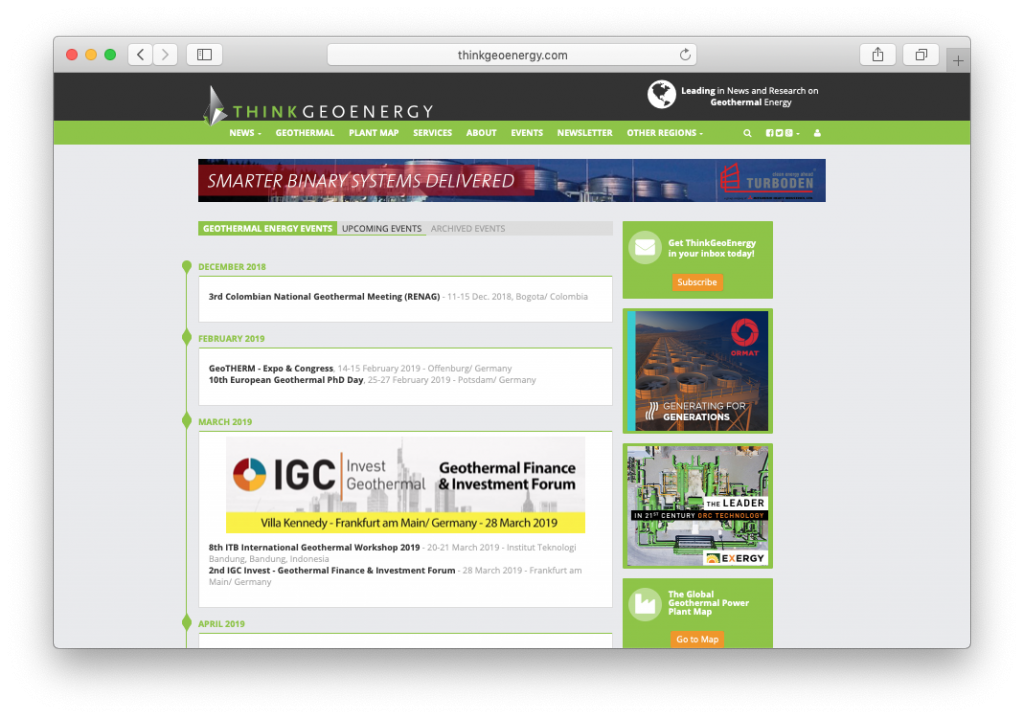Expand the Other Regions dropdown
1024x719 pixels.
click(664, 133)
